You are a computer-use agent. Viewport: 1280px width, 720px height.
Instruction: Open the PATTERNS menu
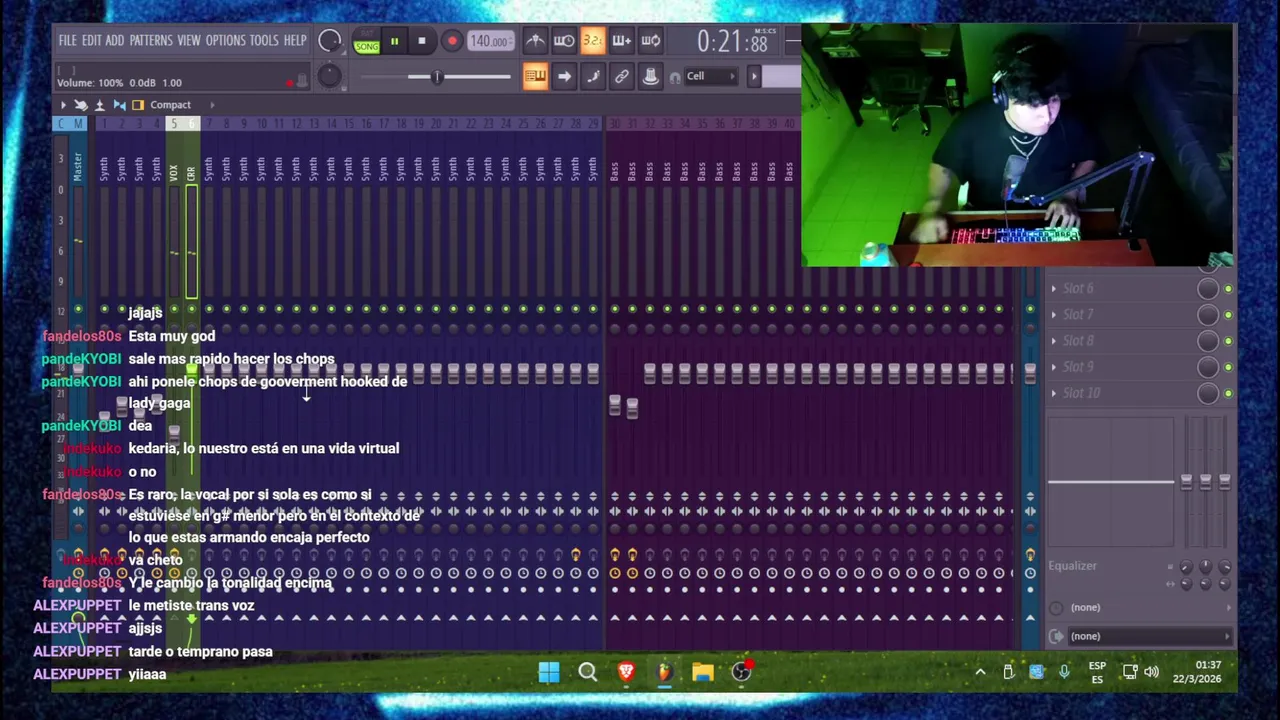click(x=151, y=40)
